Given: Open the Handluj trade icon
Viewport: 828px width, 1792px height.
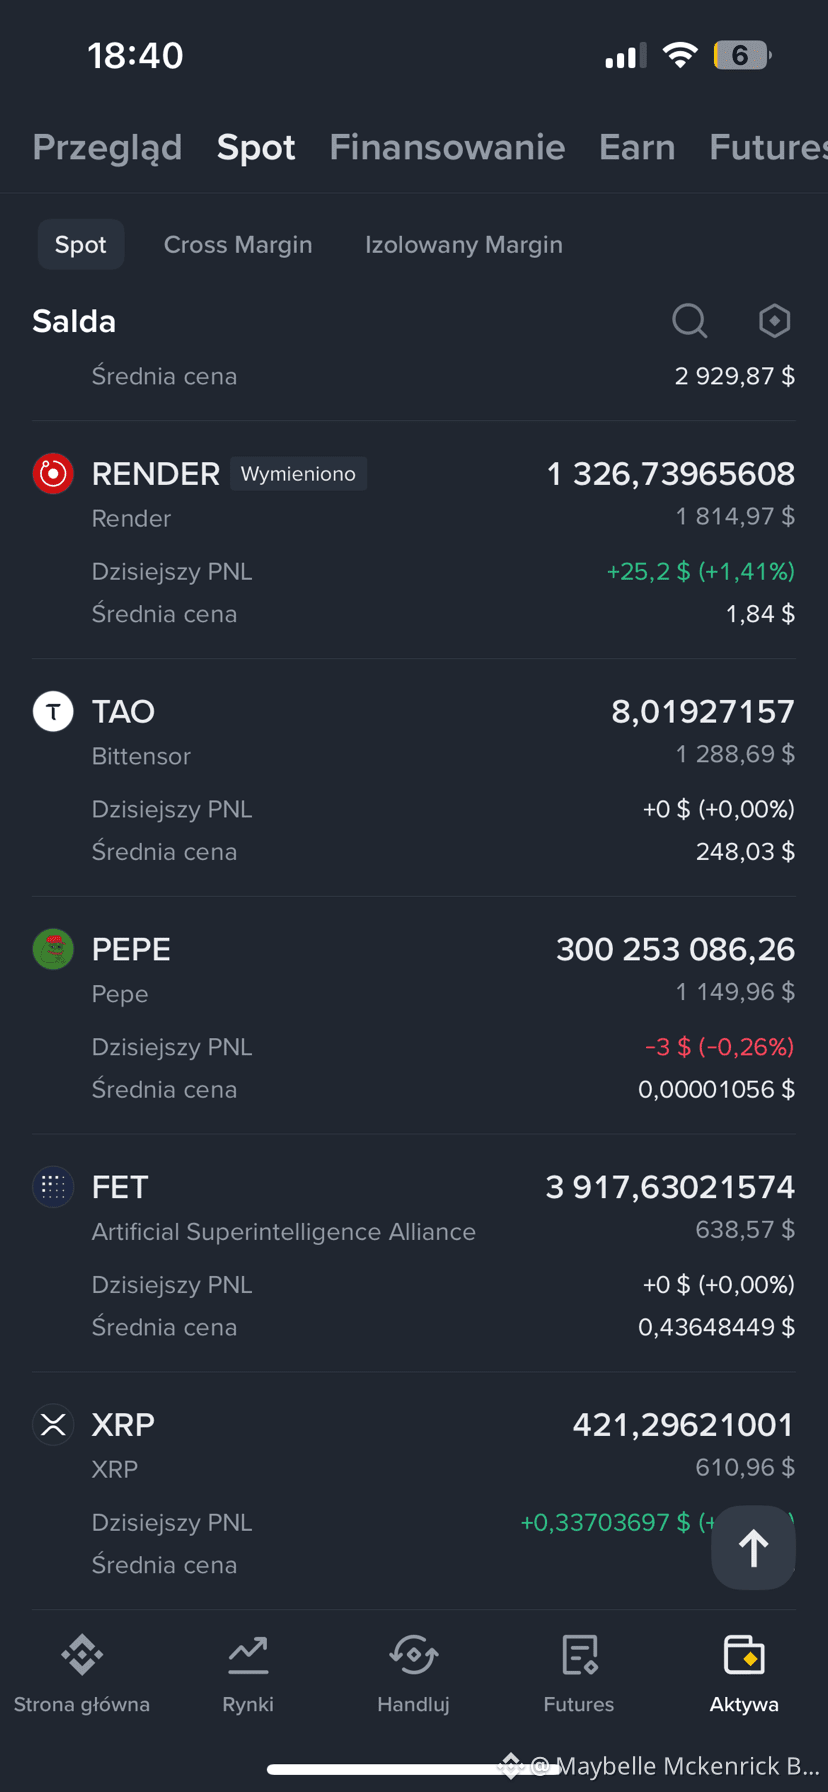Looking at the screenshot, I should [413, 1655].
